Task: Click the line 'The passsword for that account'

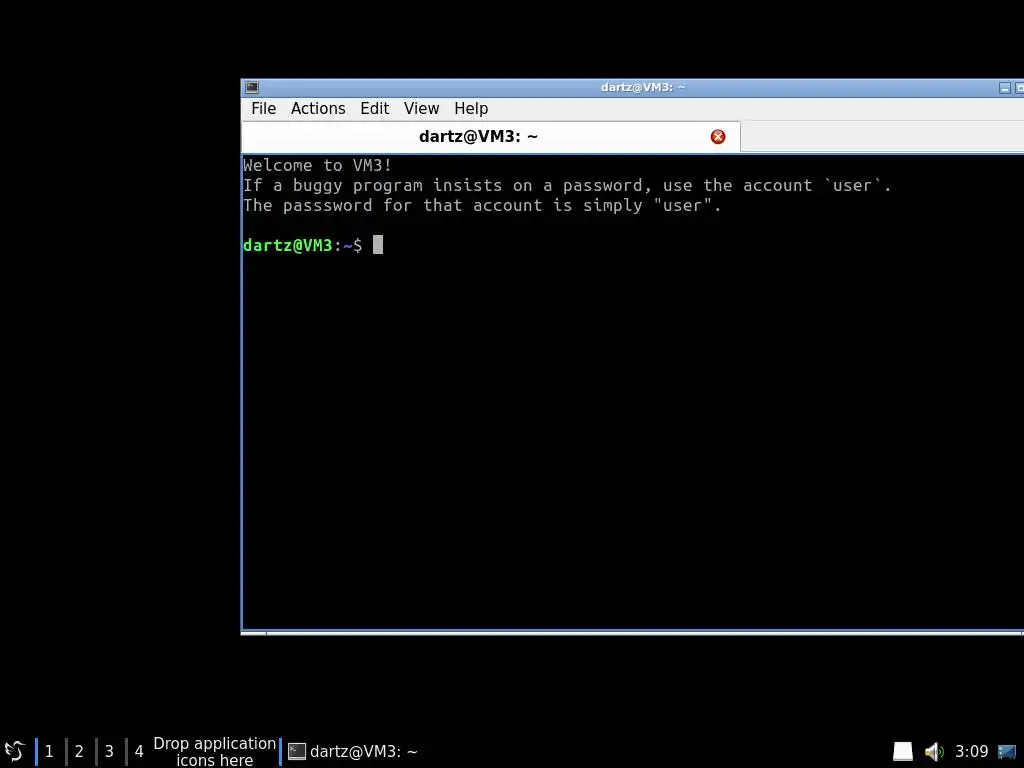Action: [x=482, y=206]
